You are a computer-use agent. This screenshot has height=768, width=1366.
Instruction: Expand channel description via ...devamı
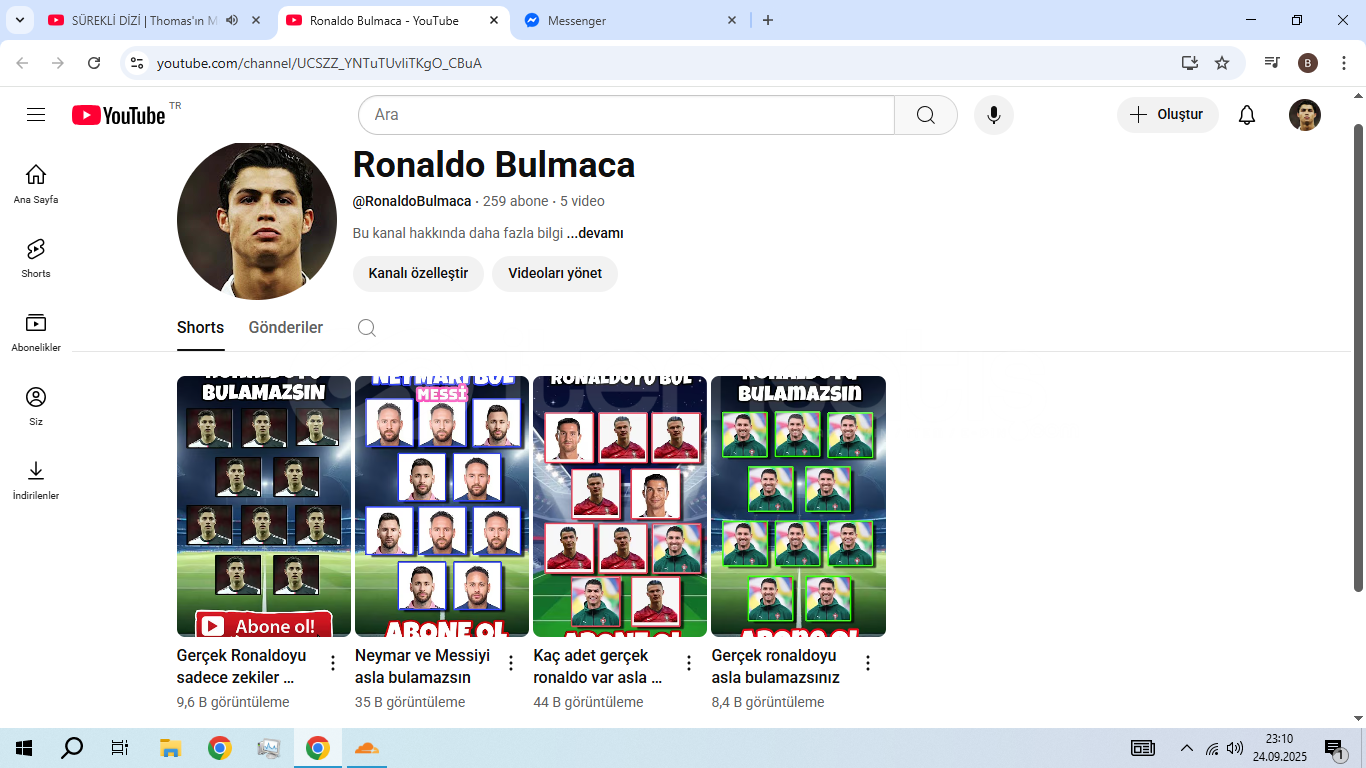[595, 233]
